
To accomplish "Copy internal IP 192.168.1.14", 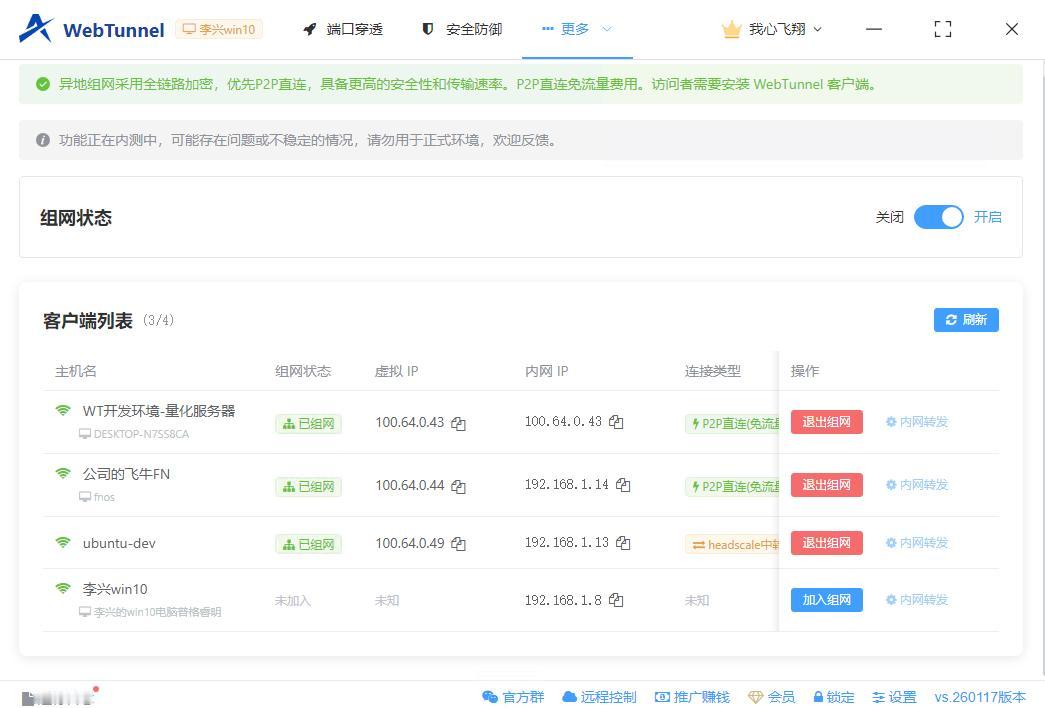I will [623, 485].
